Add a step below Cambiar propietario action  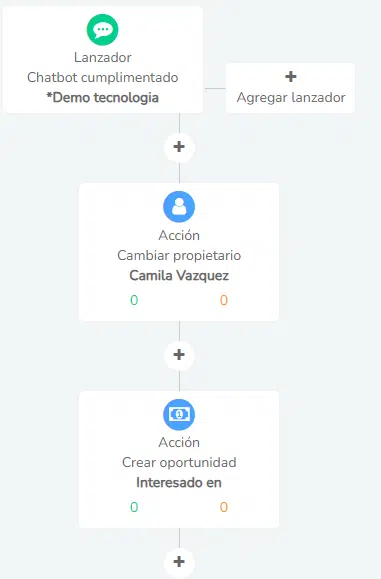pos(179,355)
